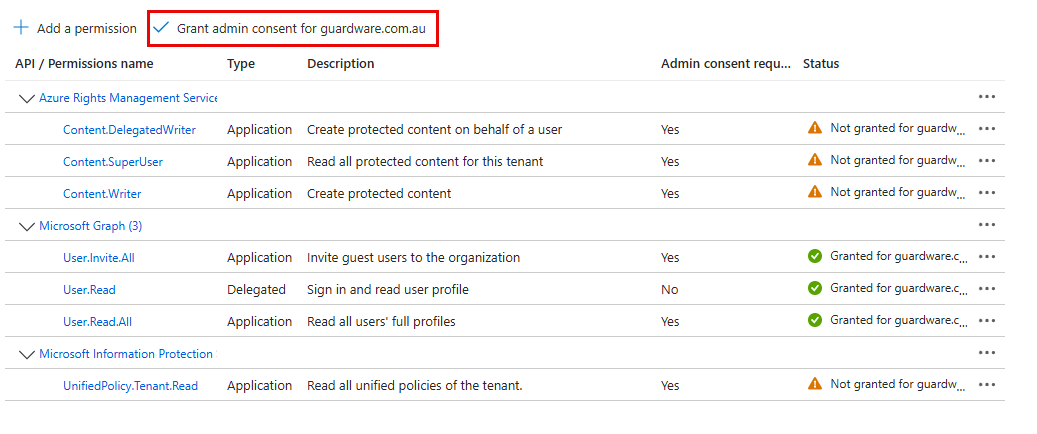Click the Status column header
This screenshot has width=1037, height=434.
[821, 64]
